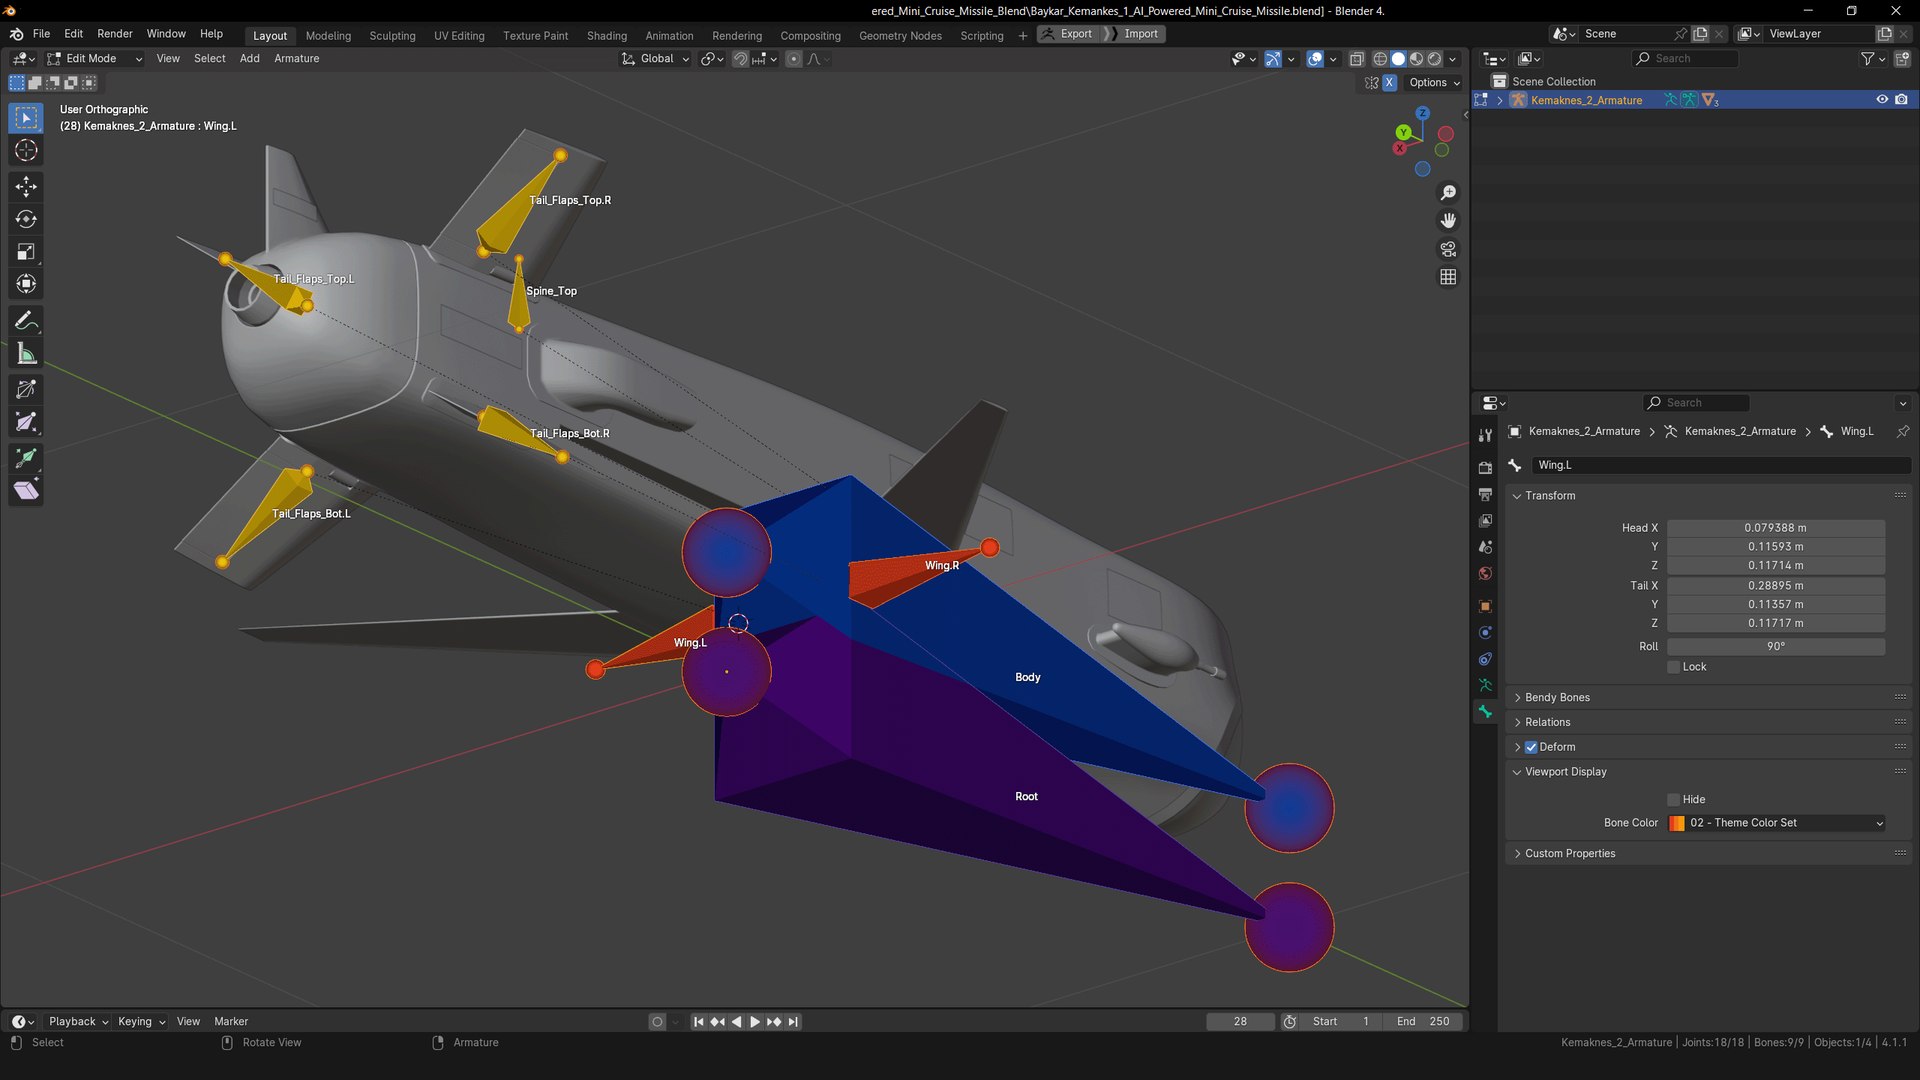Open the World properties tab
1920x1080 pixels.
1485,574
